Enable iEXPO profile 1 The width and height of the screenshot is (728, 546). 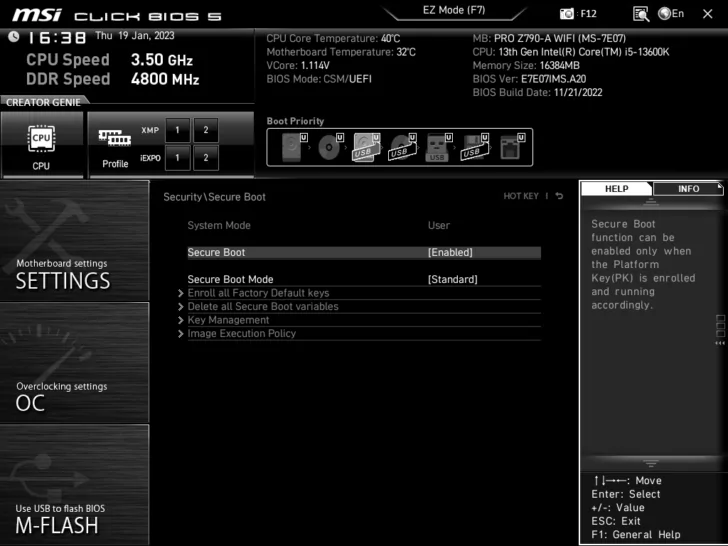[x=177, y=158]
